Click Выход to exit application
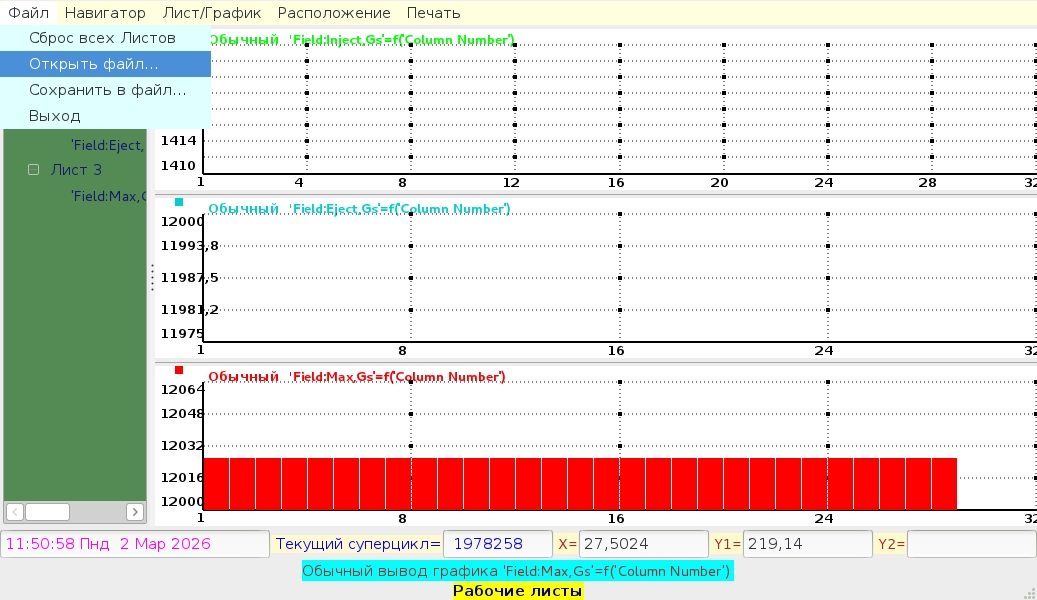The image size is (1037, 600). point(55,116)
